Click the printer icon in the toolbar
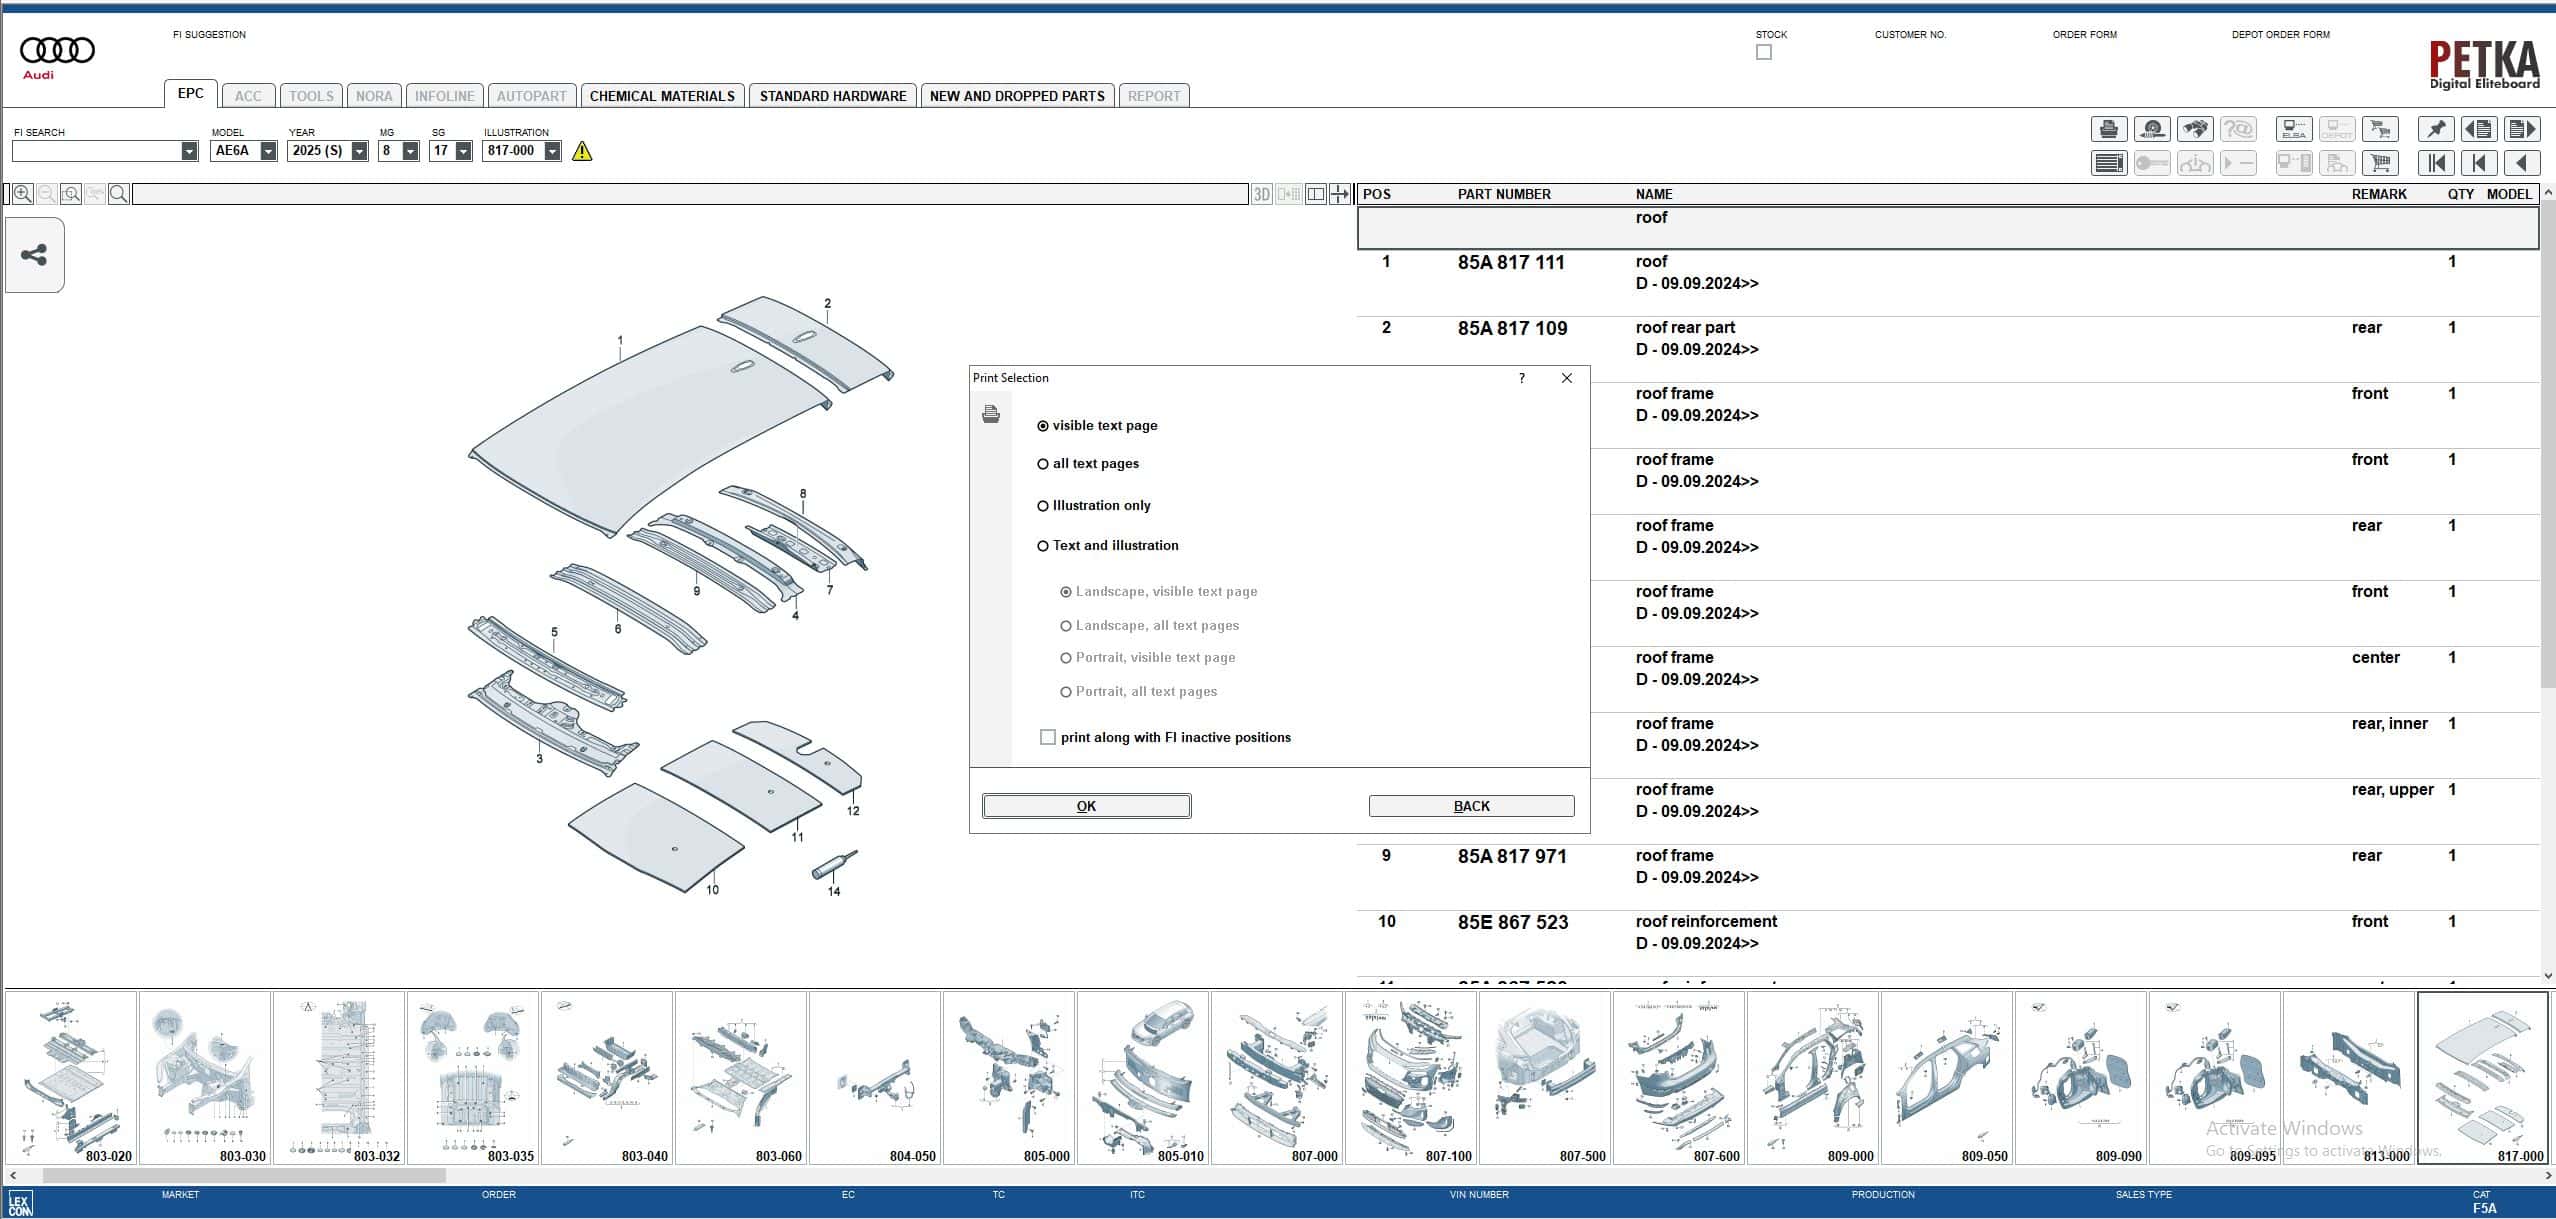This screenshot has height=1219, width=2556. click(x=2109, y=129)
